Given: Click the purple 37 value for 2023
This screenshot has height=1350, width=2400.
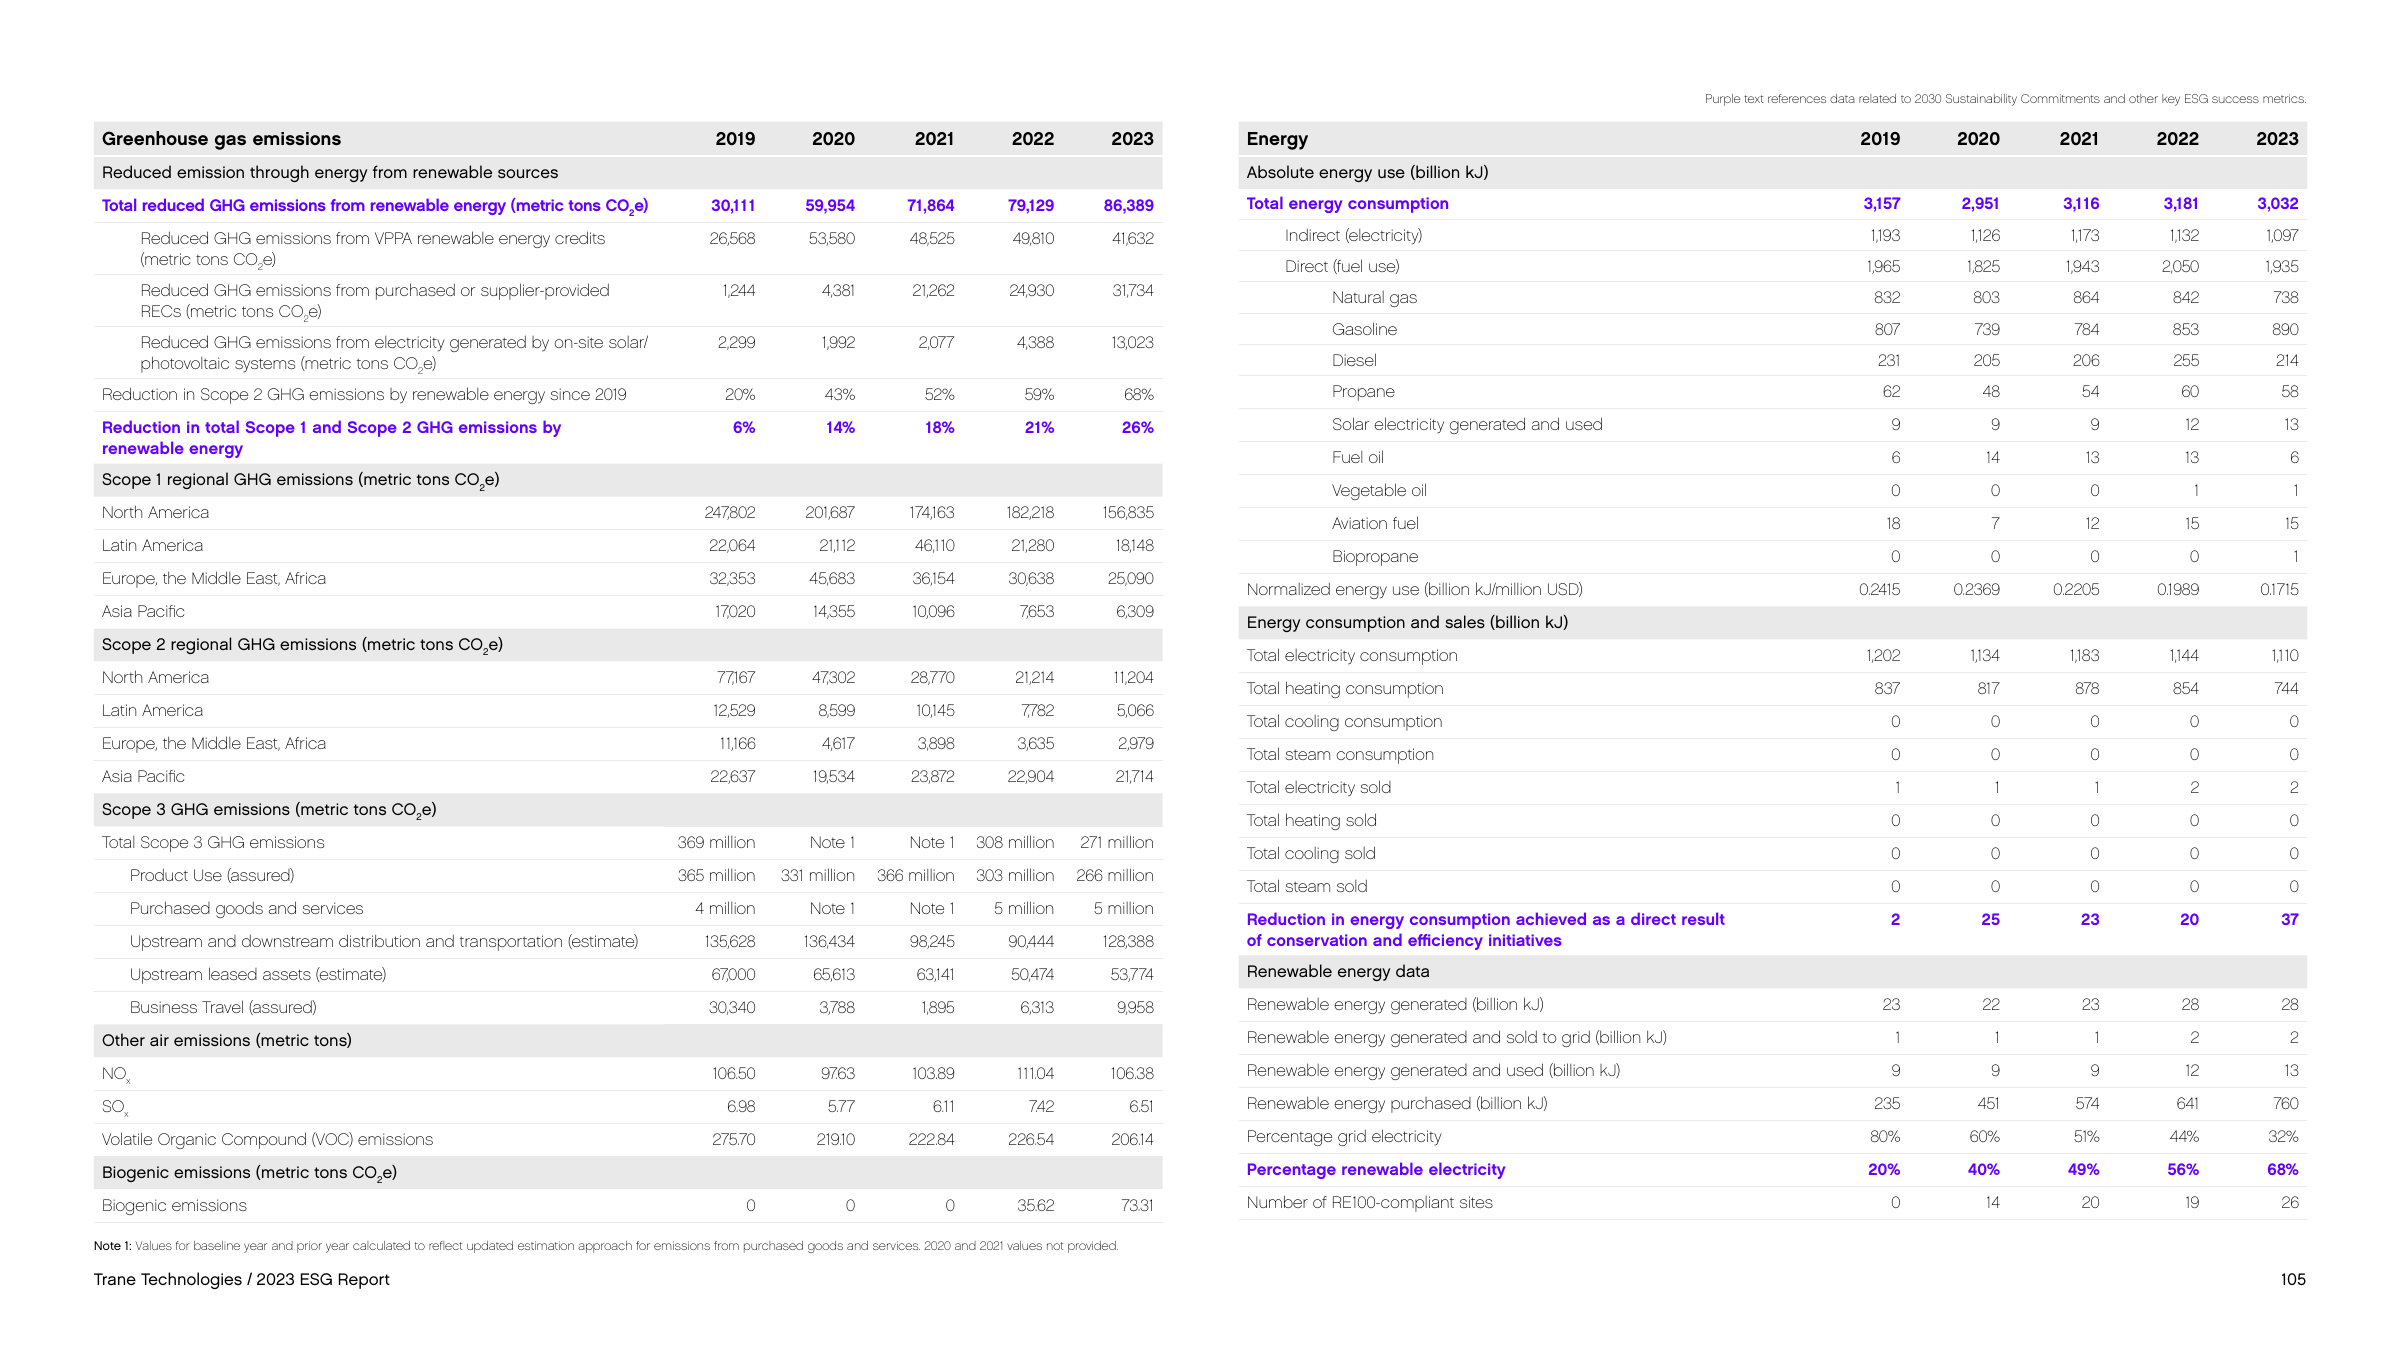Looking at the screenshot, I should click(2289, 919).
